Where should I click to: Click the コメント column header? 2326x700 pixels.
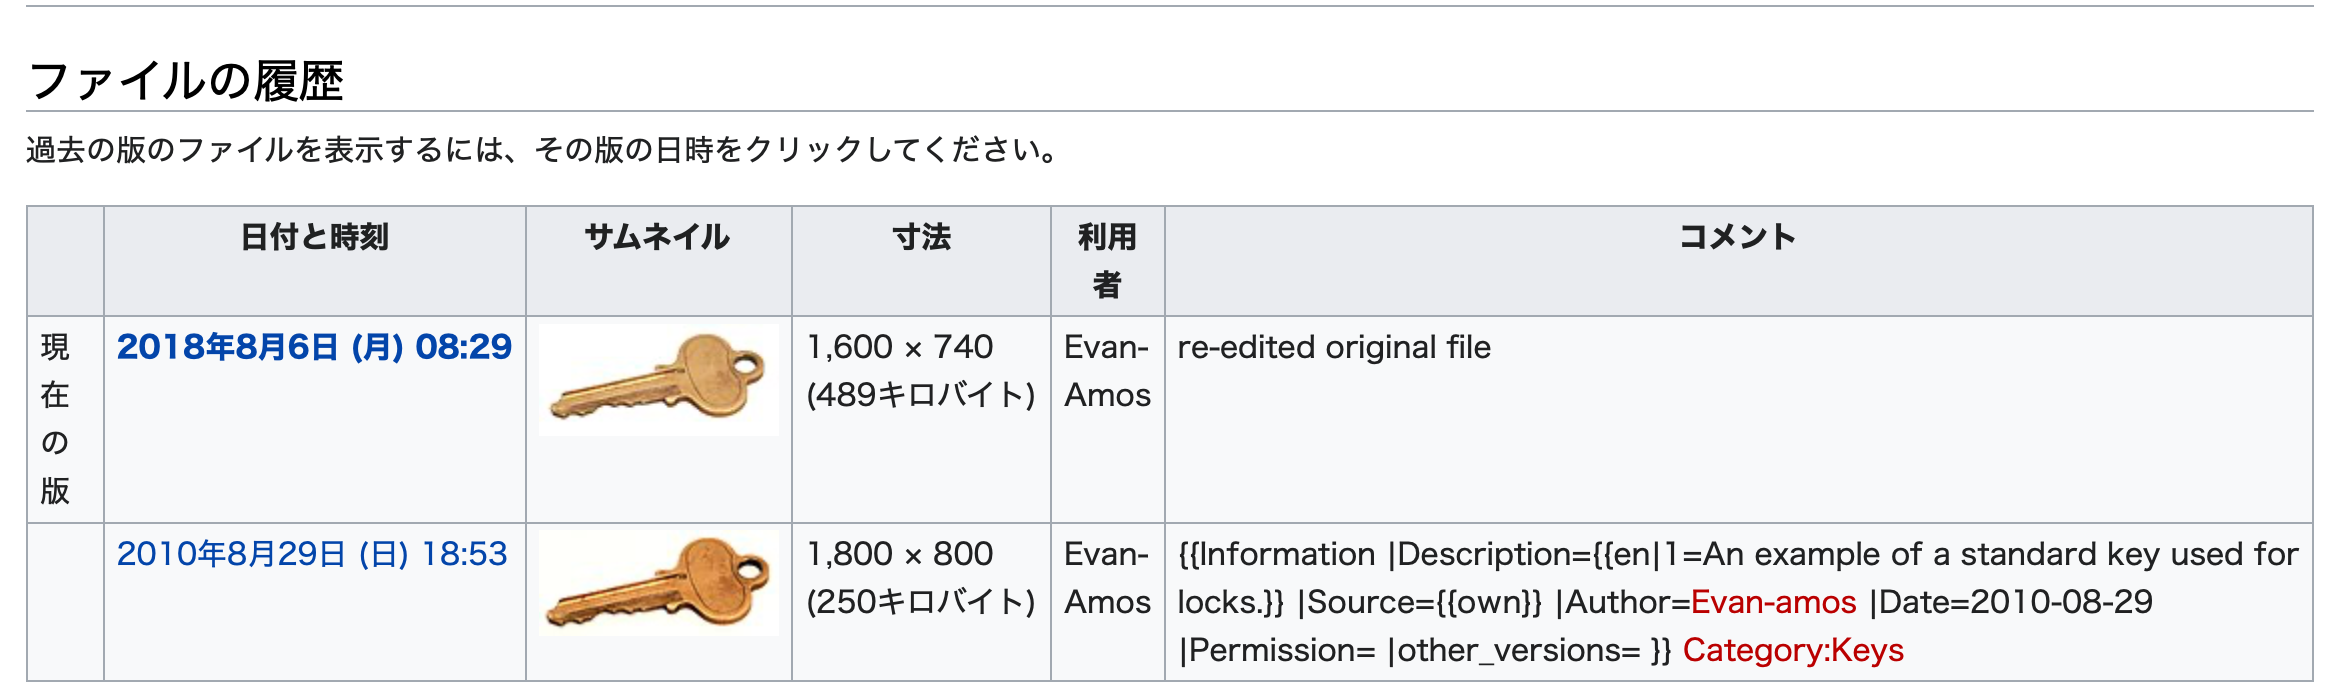[x=1737, y=238]
